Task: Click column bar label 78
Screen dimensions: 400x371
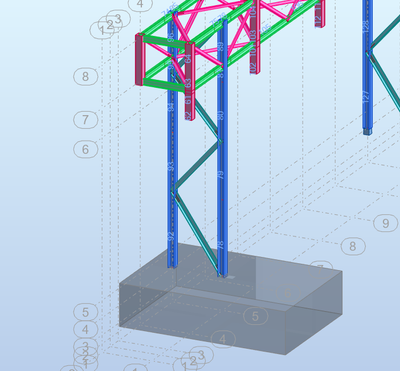Action: pyautogui.click(x=220, y=245)
